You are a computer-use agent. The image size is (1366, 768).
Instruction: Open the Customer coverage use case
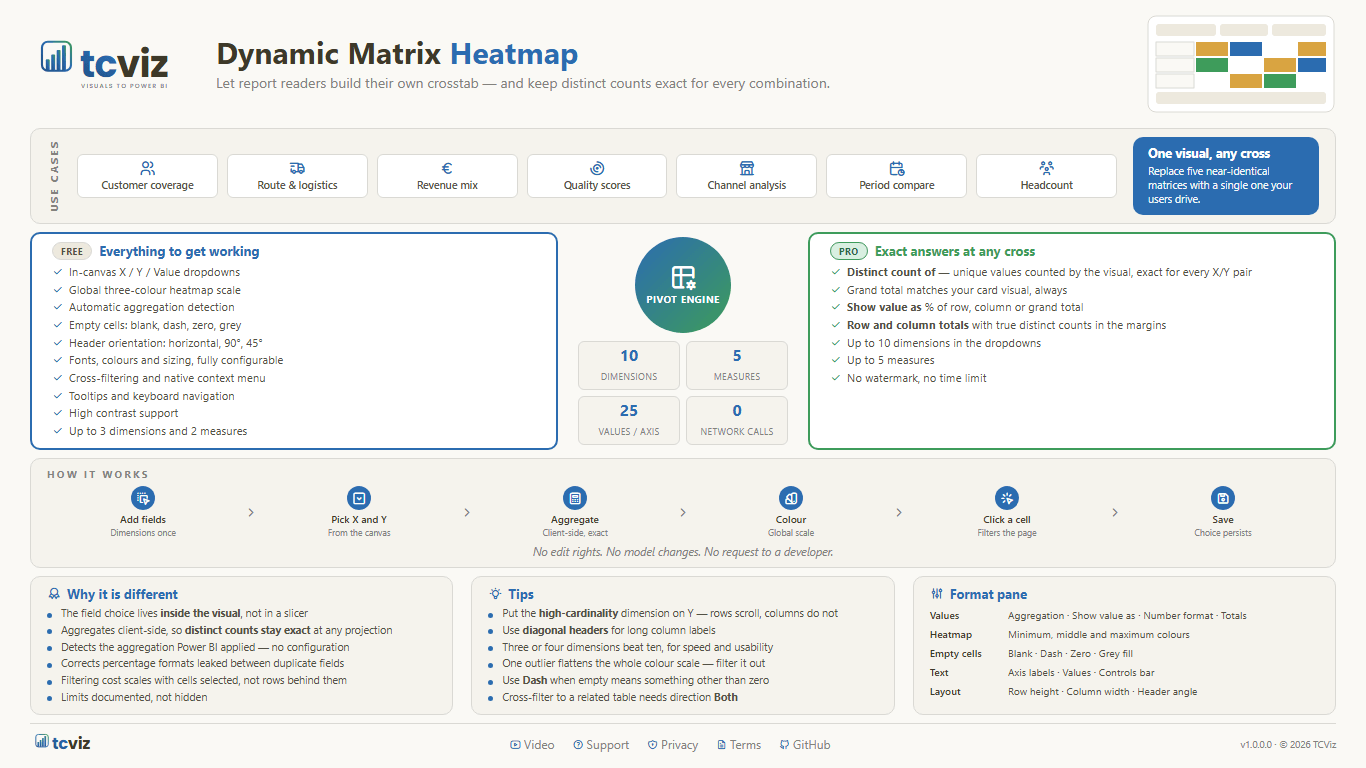click(147, 176)
